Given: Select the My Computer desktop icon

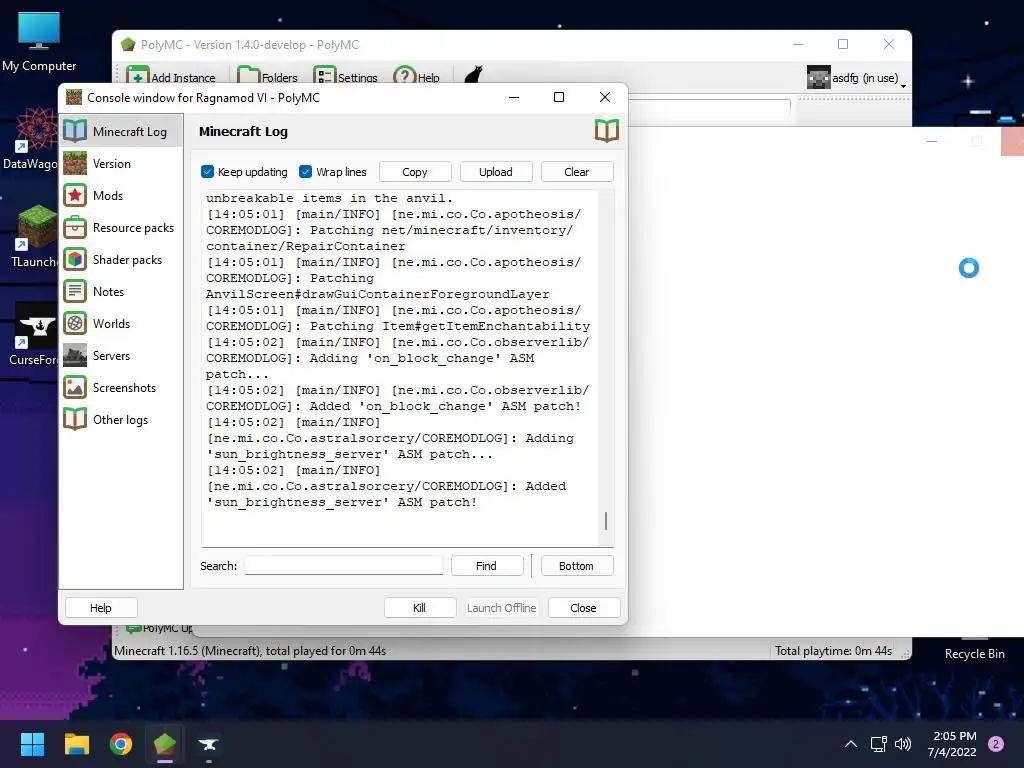Looking at the screenshot, I should 39,42.
